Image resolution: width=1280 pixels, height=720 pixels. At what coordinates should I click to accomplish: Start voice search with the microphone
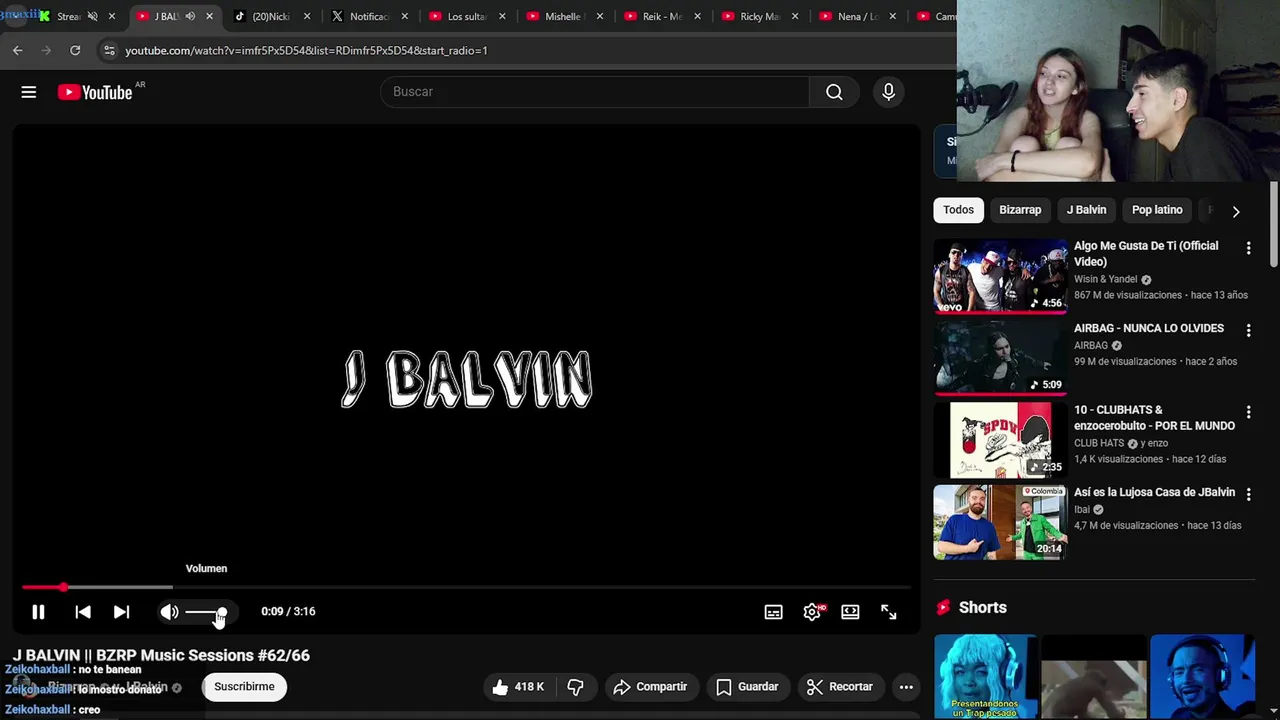pos(888,92)
